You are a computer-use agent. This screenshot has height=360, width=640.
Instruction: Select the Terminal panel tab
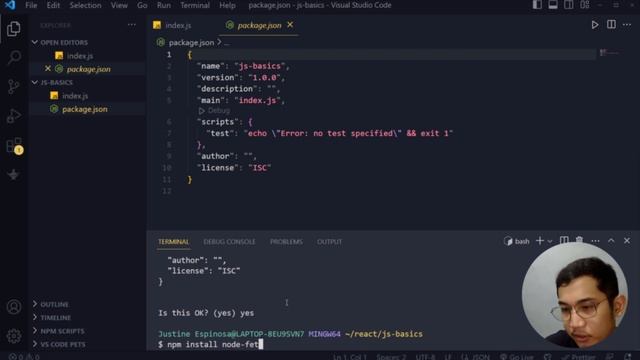click(173, 242)
